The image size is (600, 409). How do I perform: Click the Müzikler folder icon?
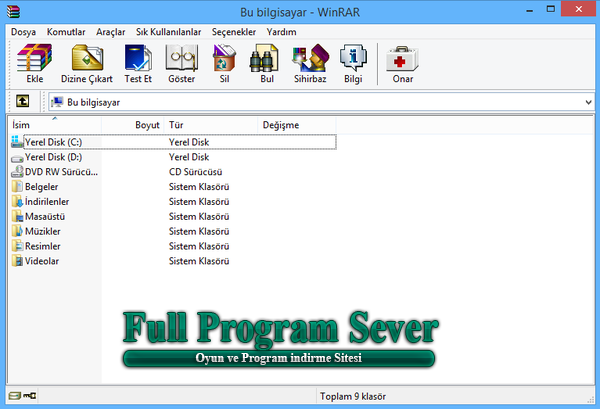point(17,231)
